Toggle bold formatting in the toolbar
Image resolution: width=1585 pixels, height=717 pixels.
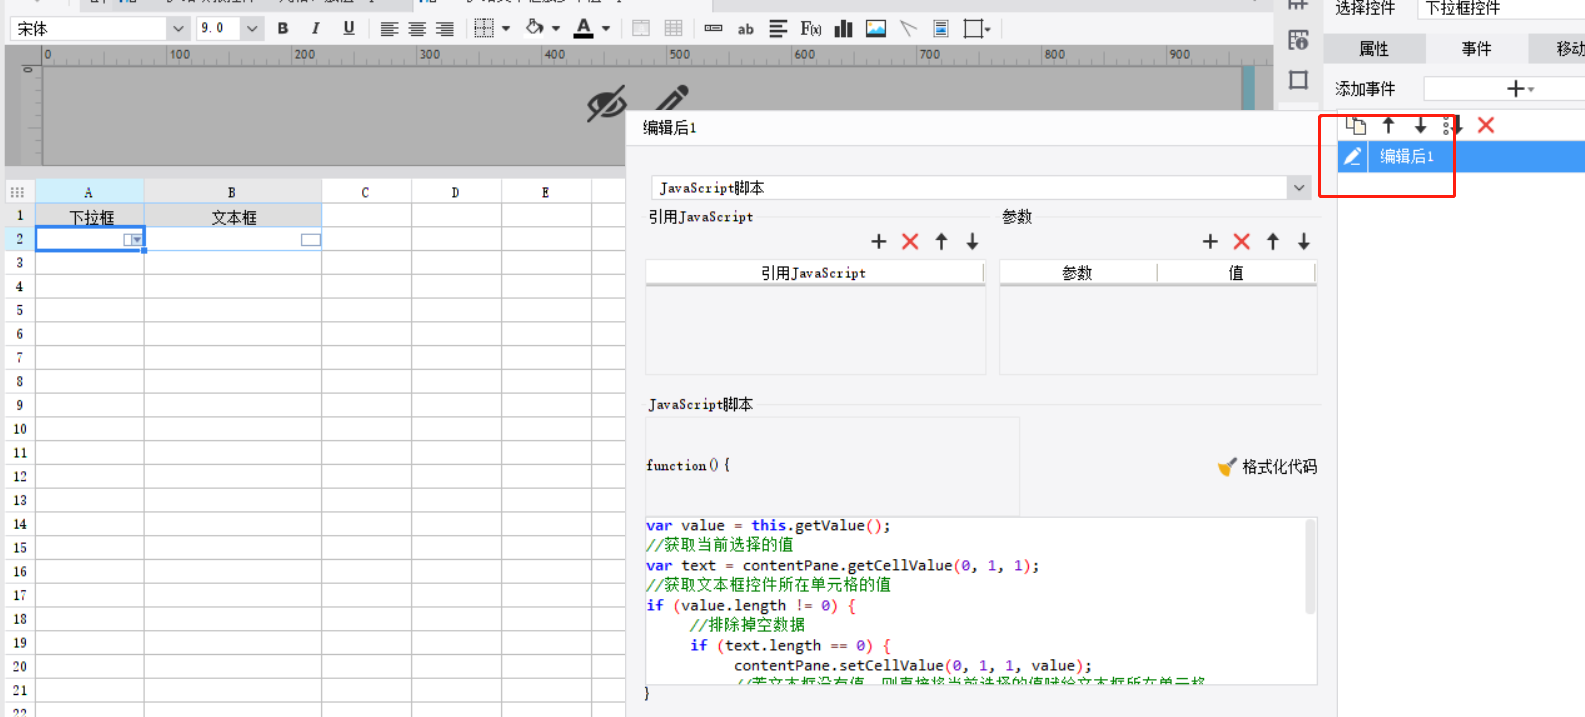[x=283, y=29]
